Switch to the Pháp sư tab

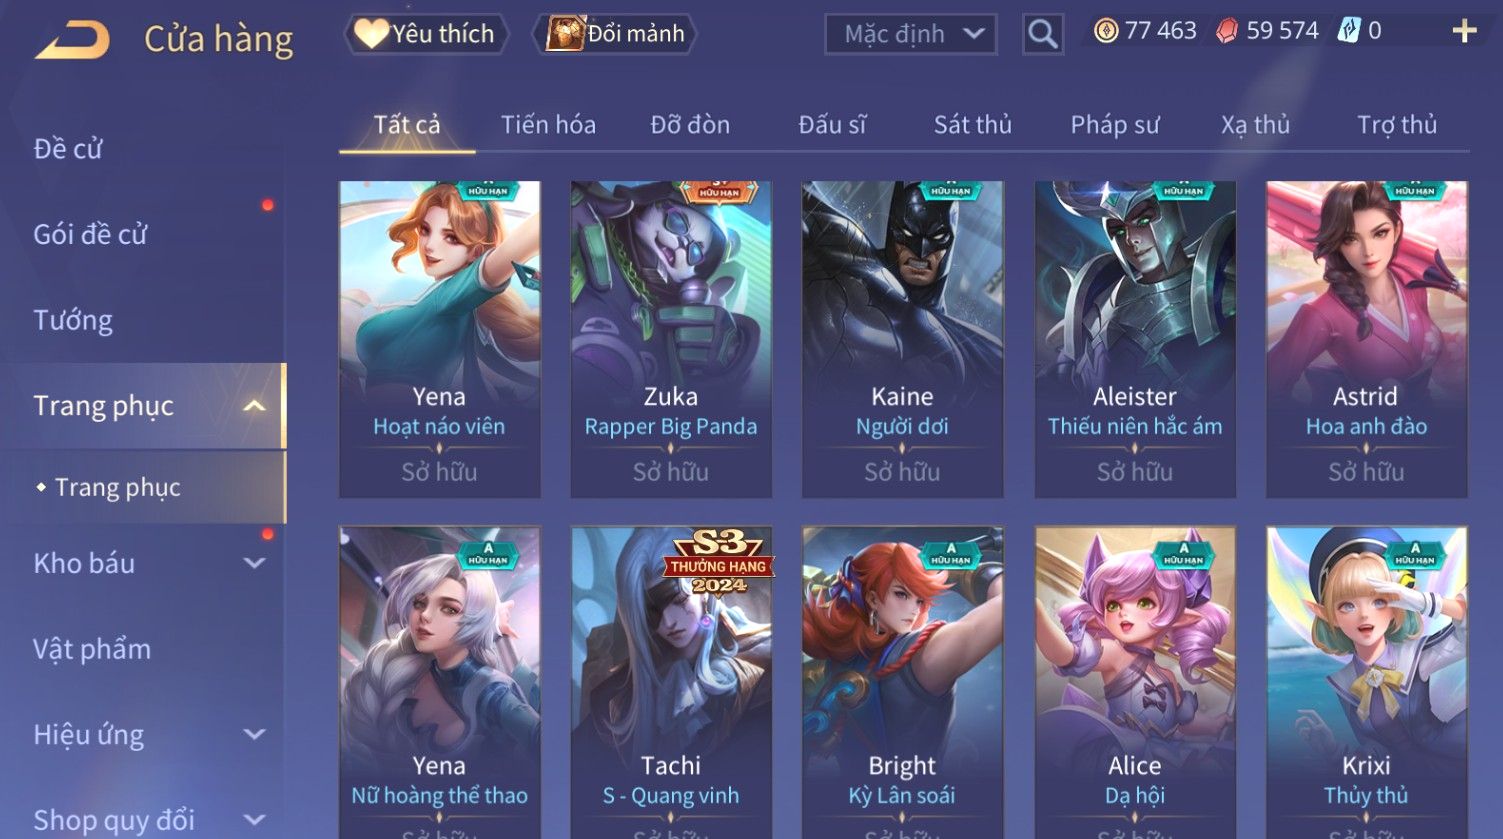1115,125
